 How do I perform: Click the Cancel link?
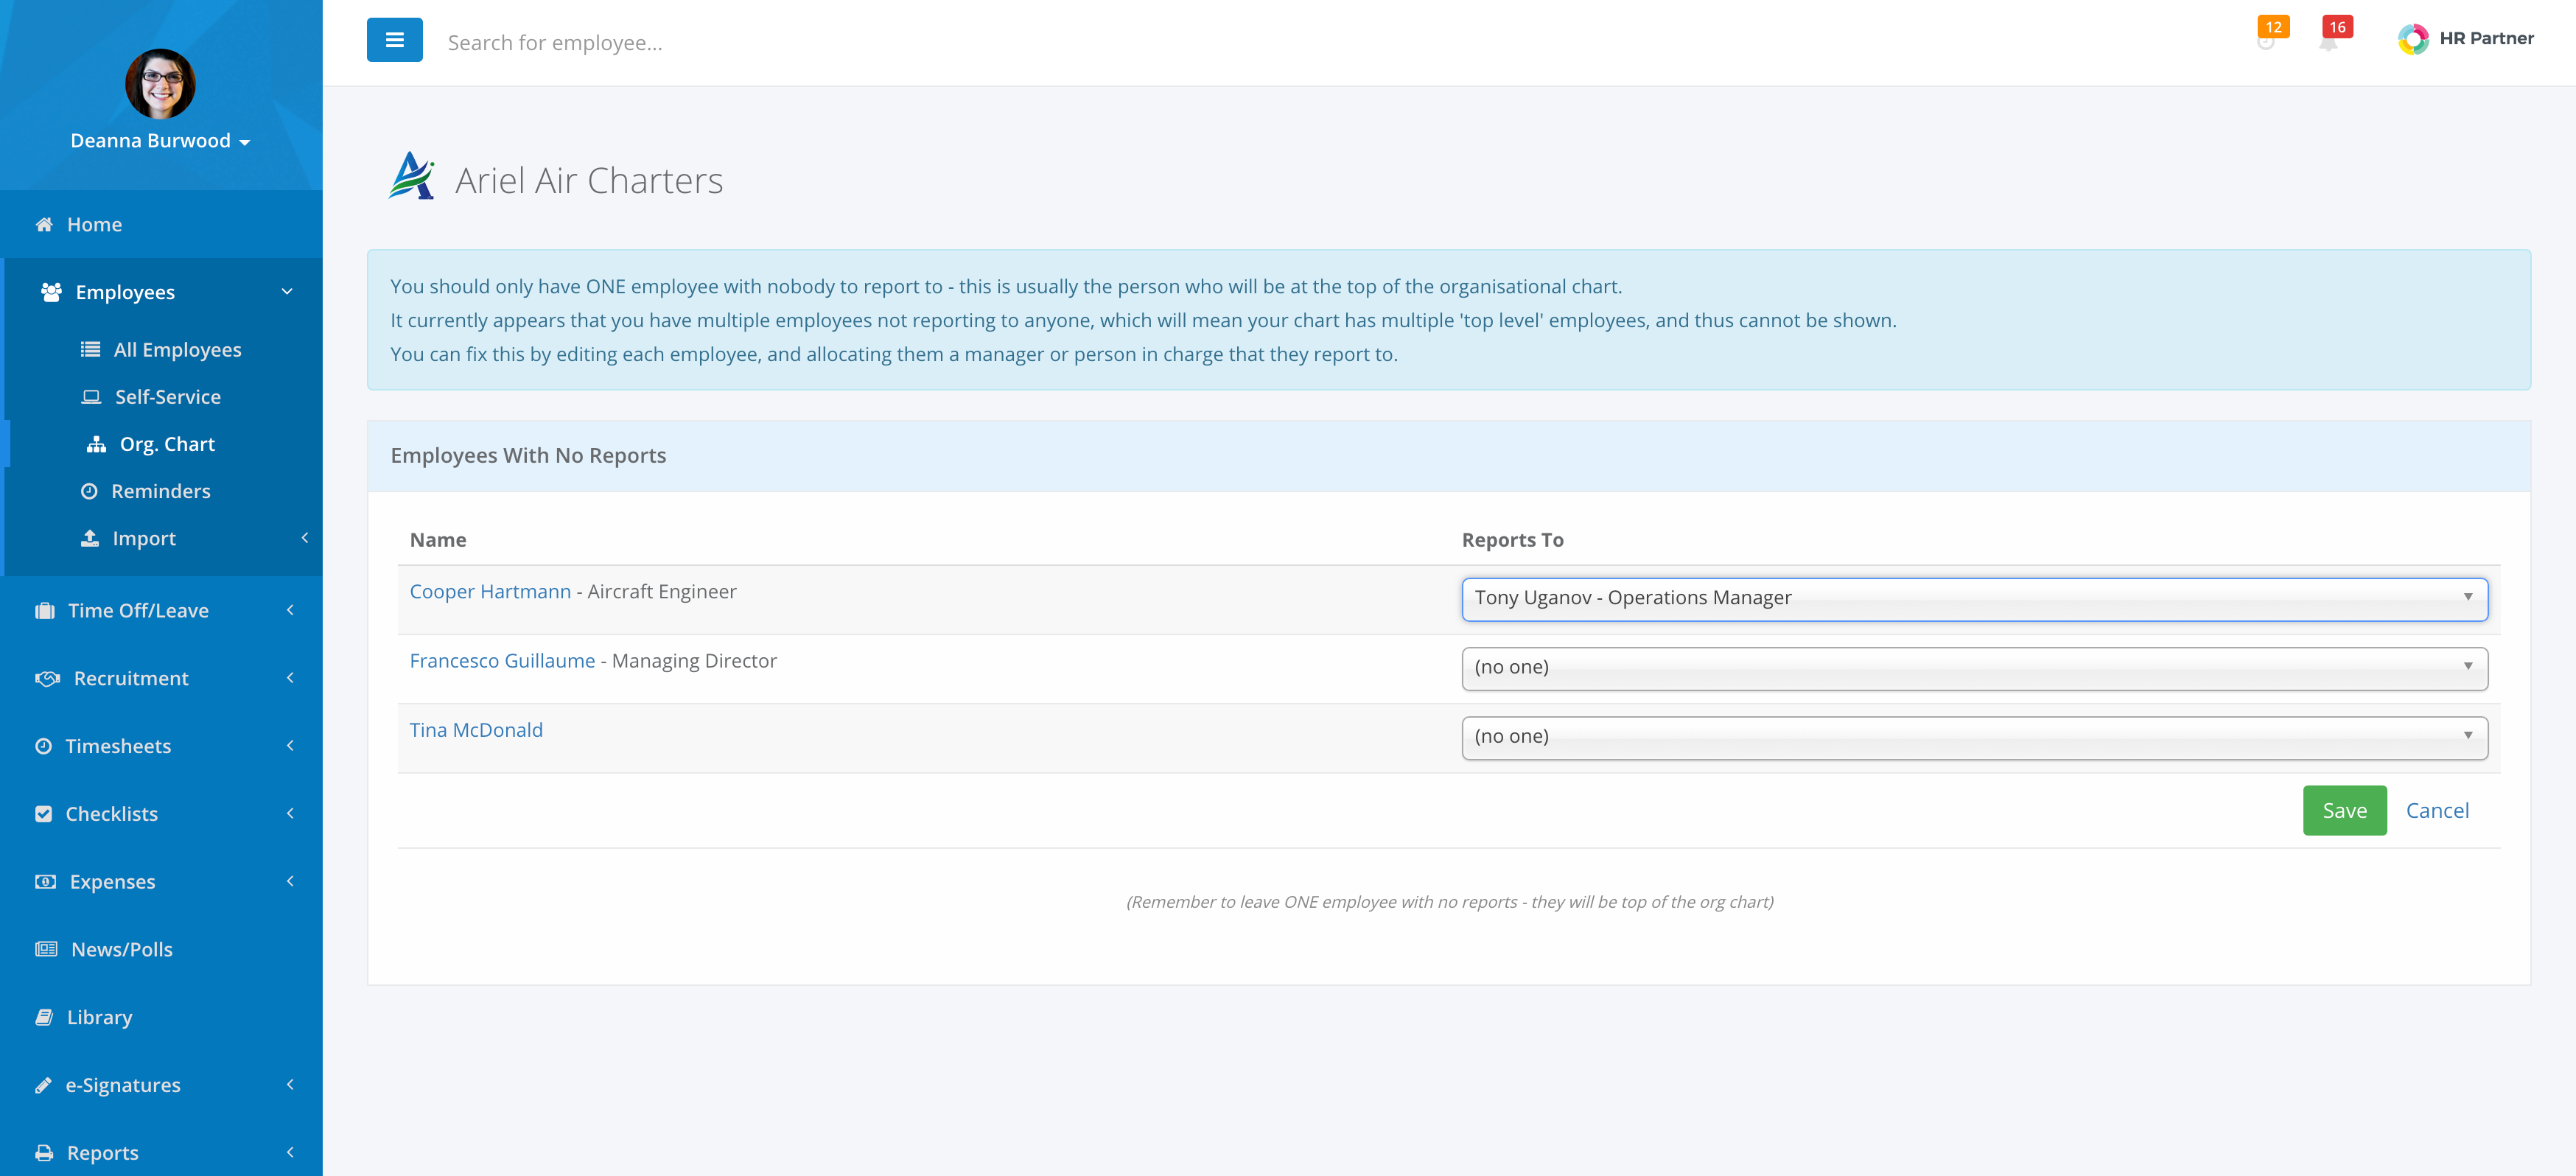(2437, 811)
